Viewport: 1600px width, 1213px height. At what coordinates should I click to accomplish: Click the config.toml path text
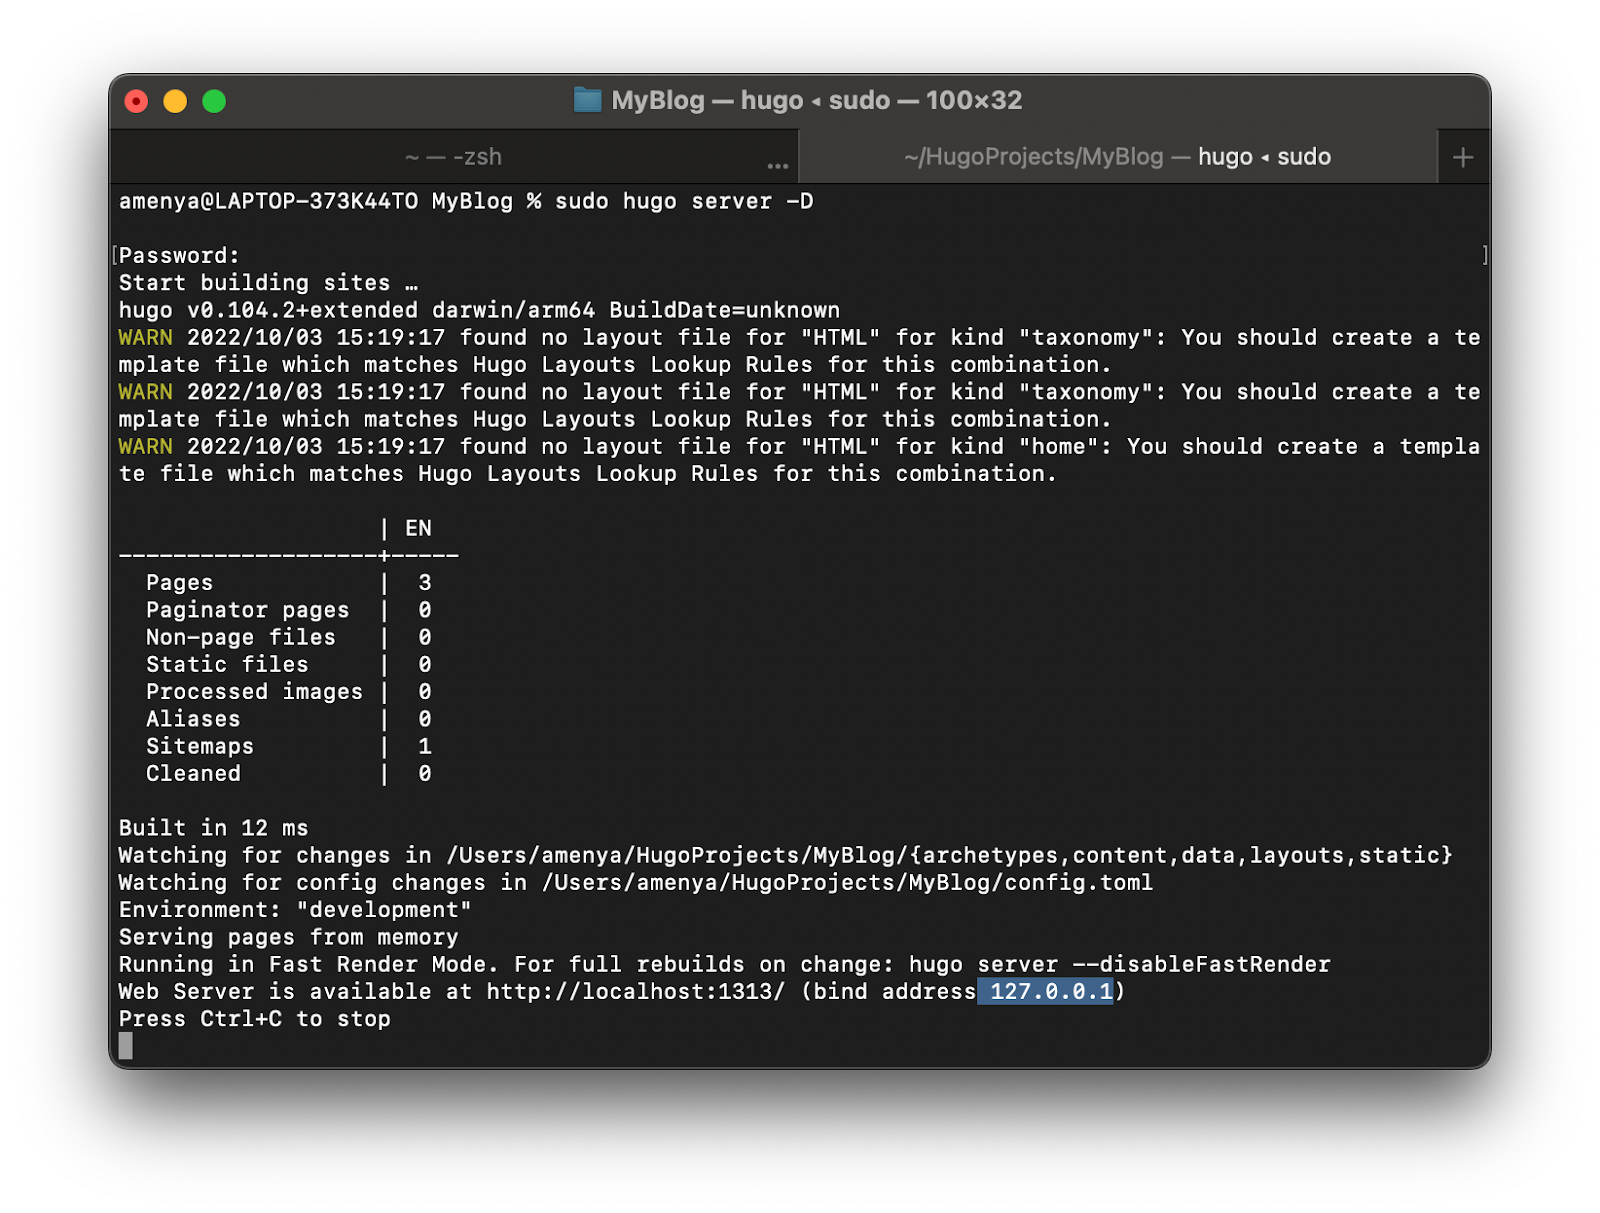[x=847, y=883]
